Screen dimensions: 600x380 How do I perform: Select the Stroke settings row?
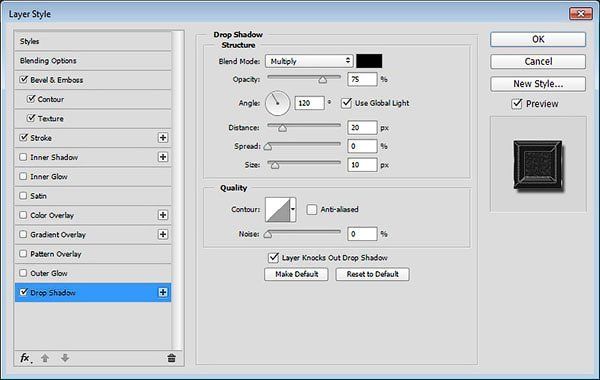(93, 138)
